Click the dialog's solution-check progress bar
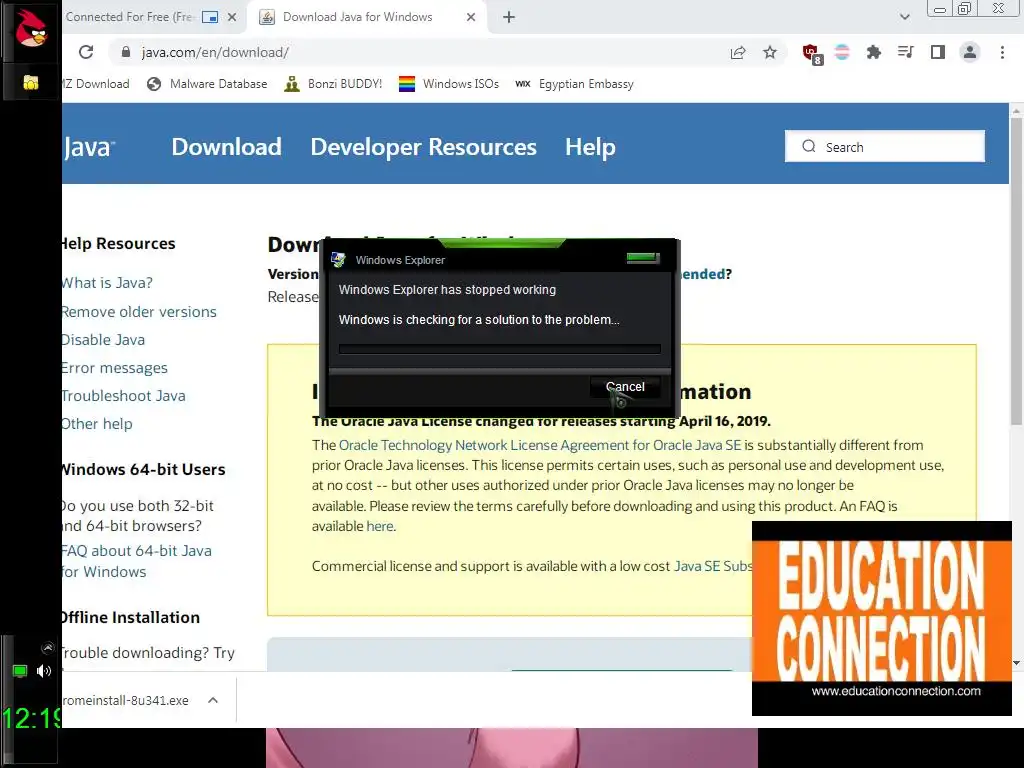 pyautogui.click(x=500, y=349)
